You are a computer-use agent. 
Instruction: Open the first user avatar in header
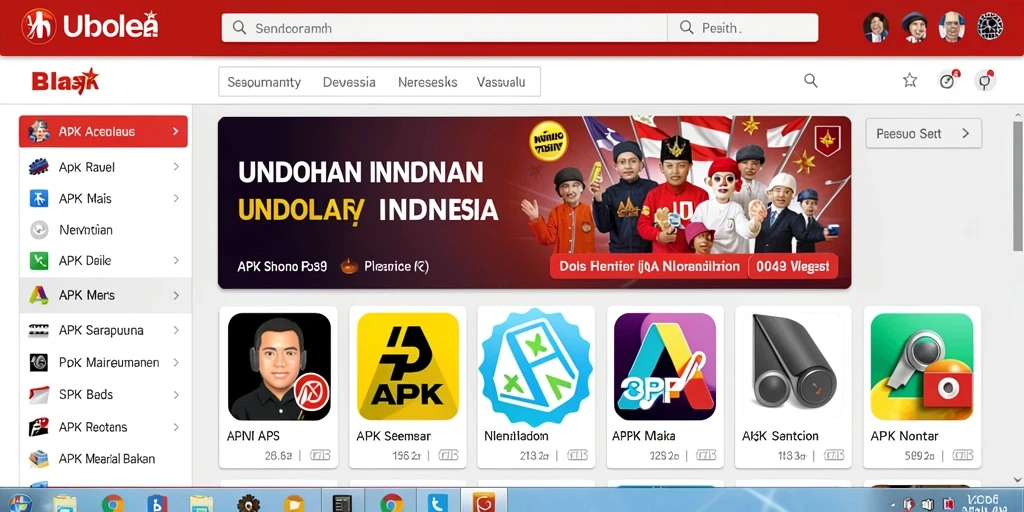[876, 27]
